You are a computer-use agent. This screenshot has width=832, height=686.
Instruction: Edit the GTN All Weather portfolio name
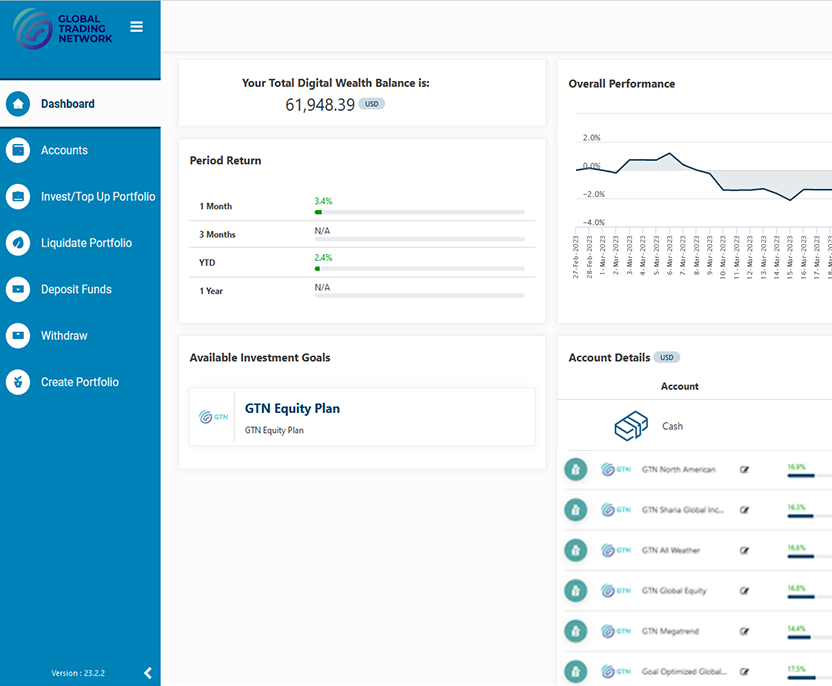744,550
